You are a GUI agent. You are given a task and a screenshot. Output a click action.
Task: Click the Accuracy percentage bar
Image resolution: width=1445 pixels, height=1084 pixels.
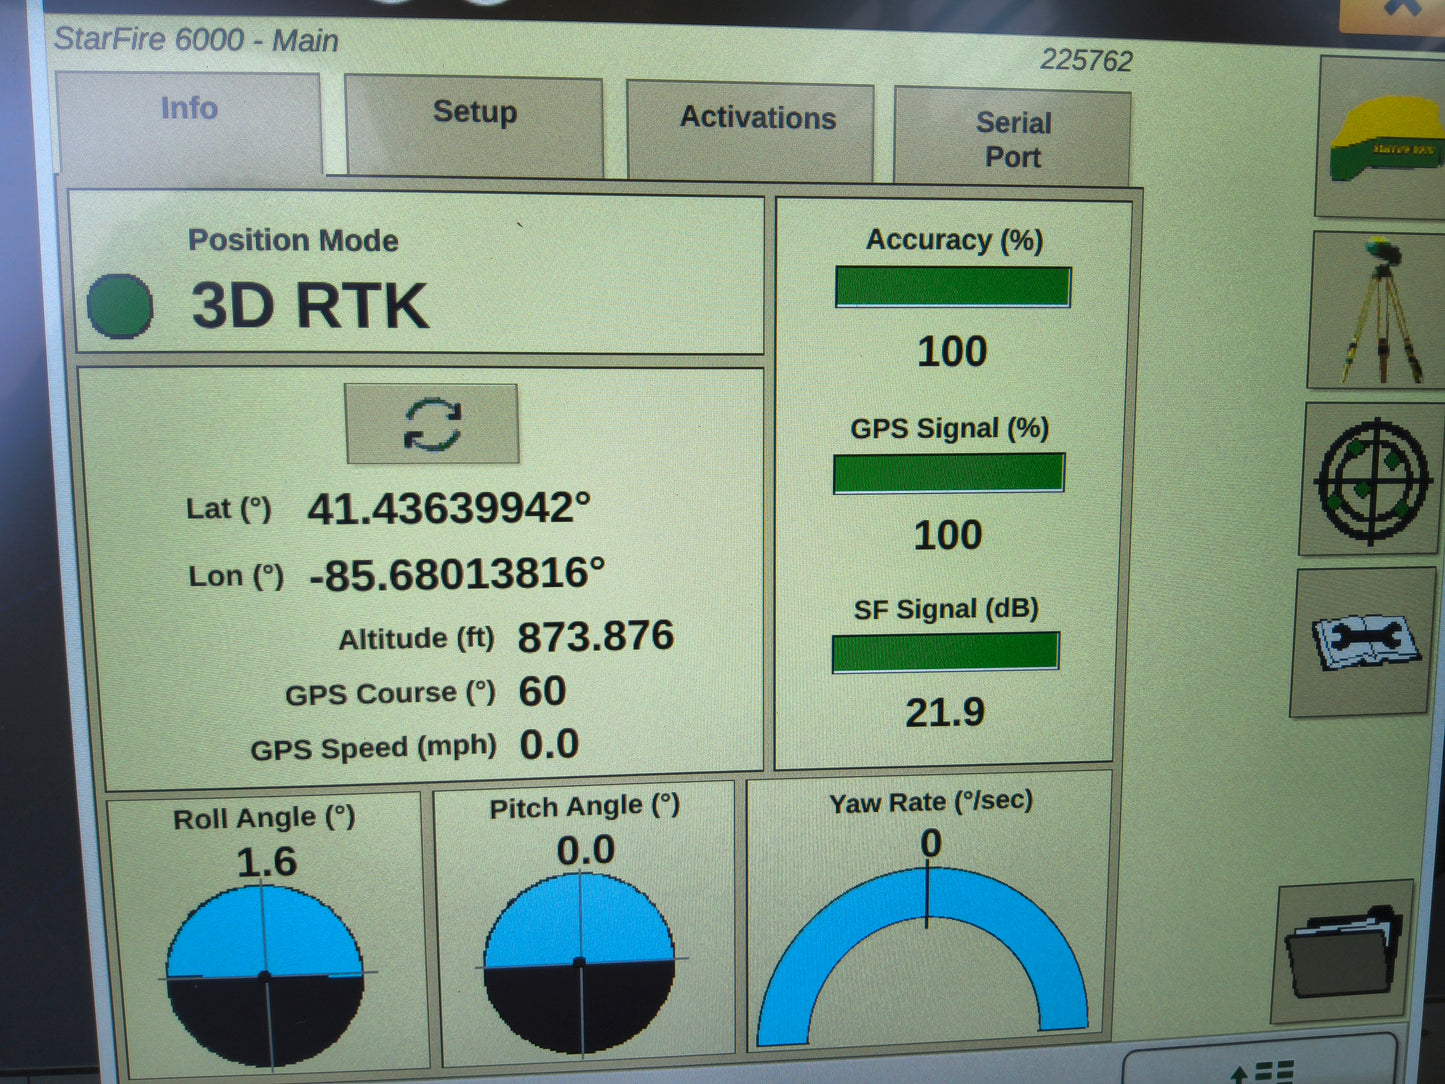tap(953, 287)
